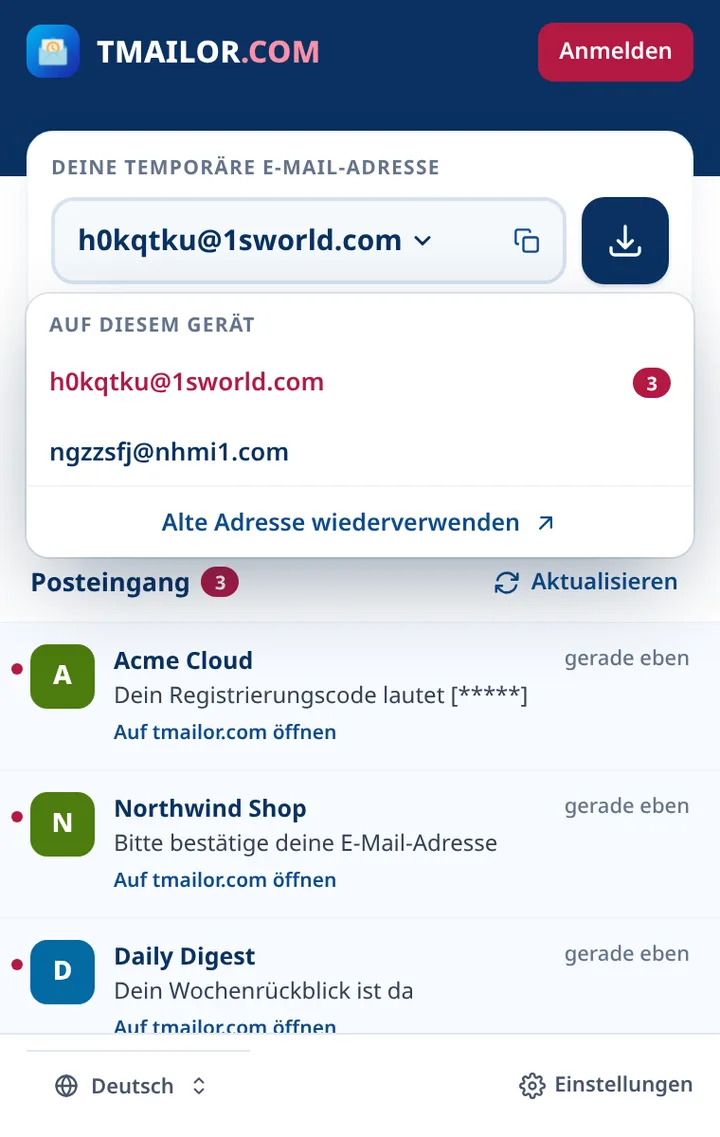Screen dimensions: 720x1137
Task: Click the Acme Cloud unread dot
Action: pyautogui.click(x=17, y=669)
